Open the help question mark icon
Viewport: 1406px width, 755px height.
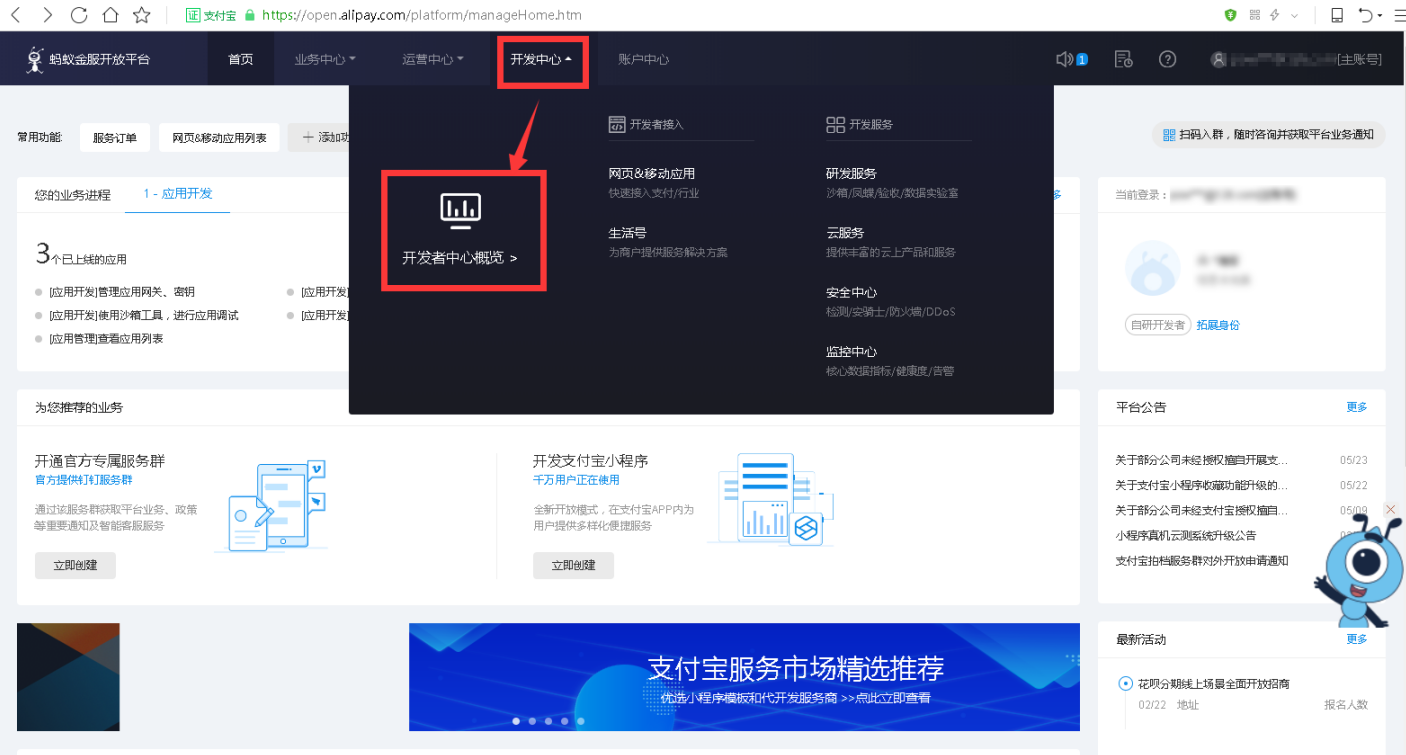(1167, 59)
